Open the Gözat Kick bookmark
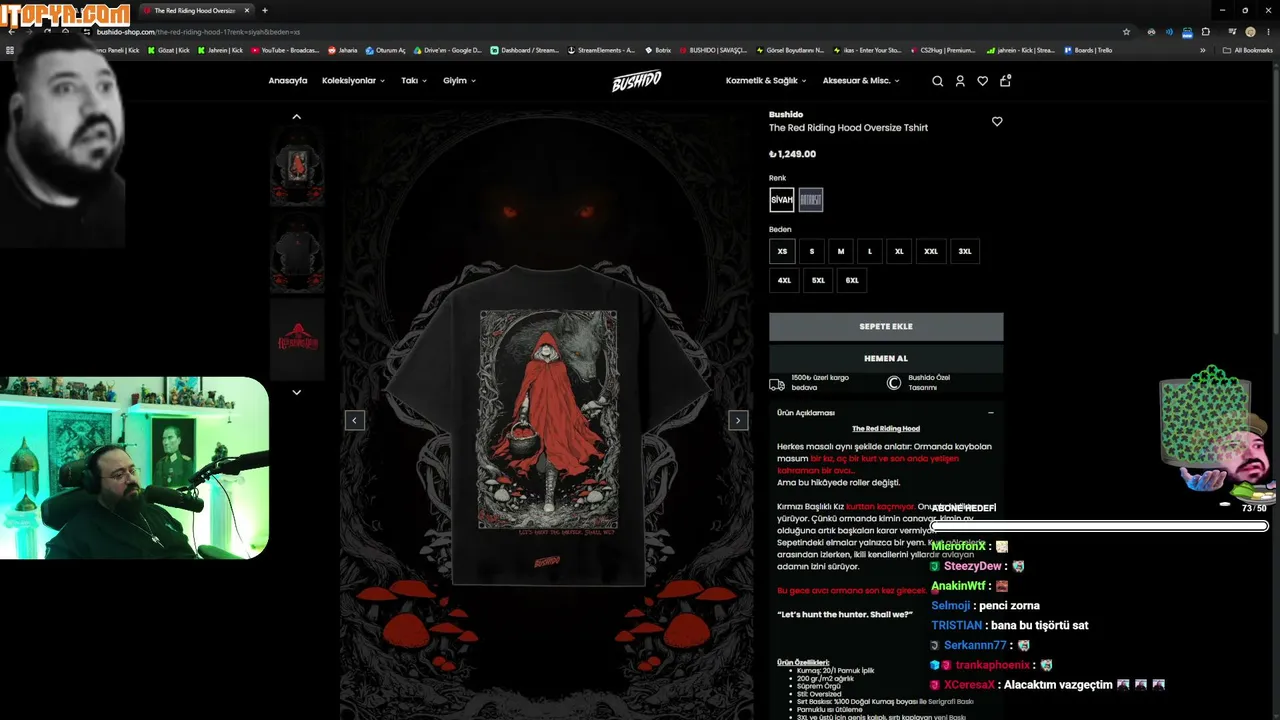This screenshot has height=720, width=1280. click(x=168, y=50)
